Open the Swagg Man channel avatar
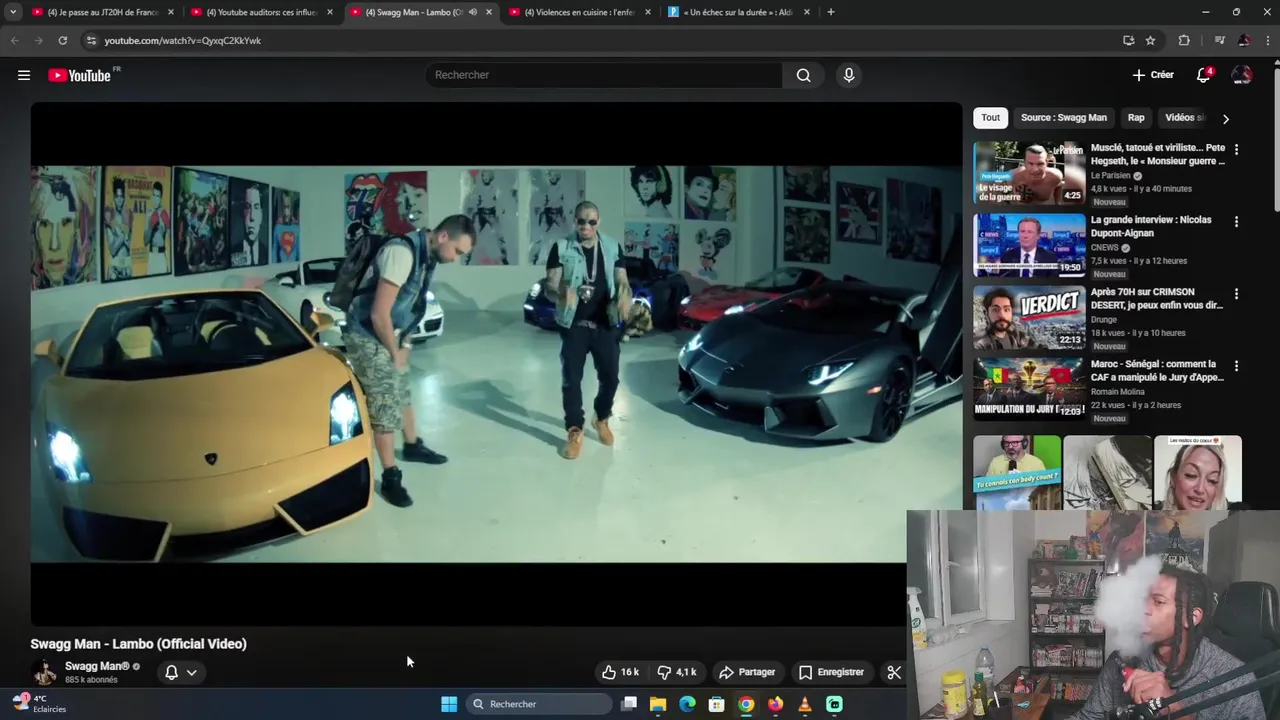Viewport: 1280px width, 720px height. coord(44,672)
